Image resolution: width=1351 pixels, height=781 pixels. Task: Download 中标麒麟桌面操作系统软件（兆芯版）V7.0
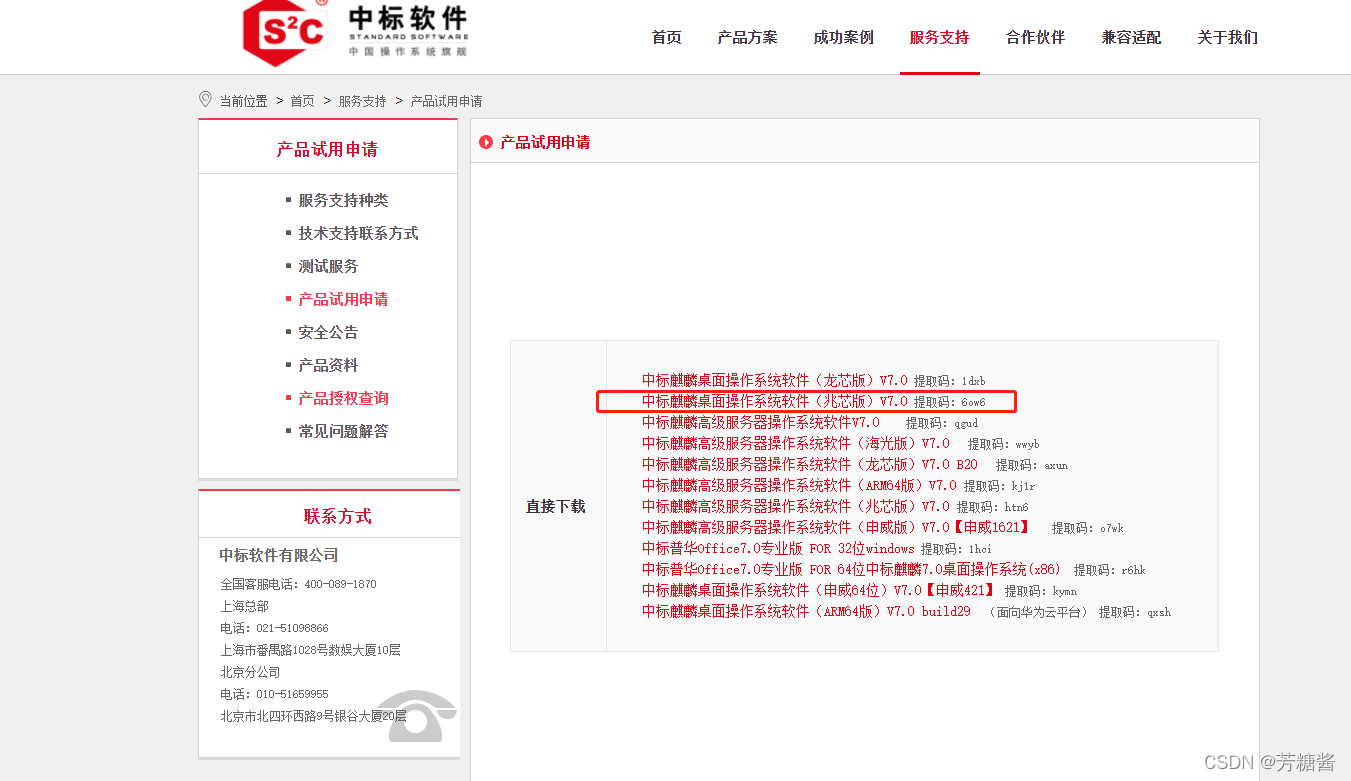(775, 402)
